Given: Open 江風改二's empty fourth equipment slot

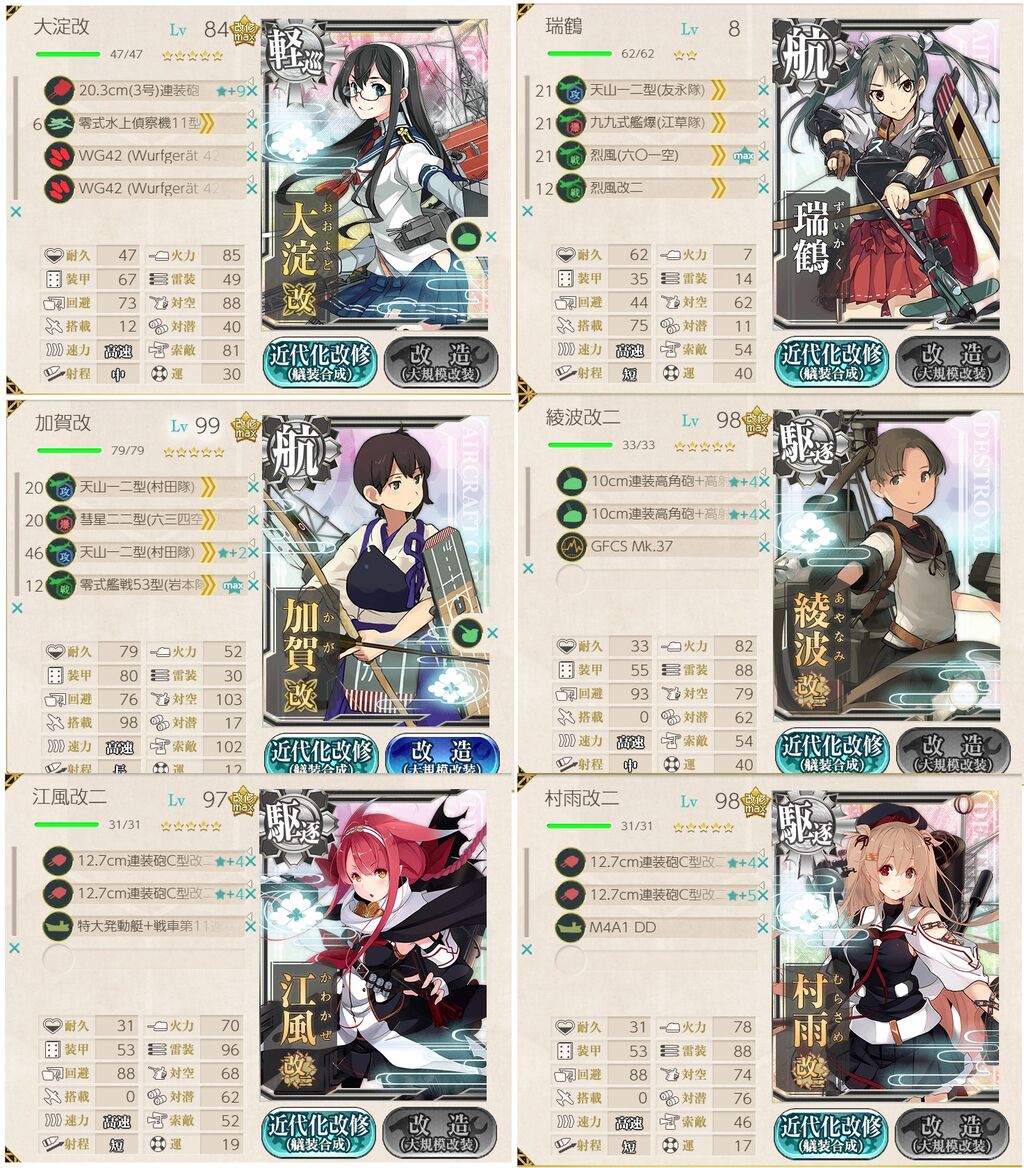Looking at the screenshot, I should [x=144, y=959].
